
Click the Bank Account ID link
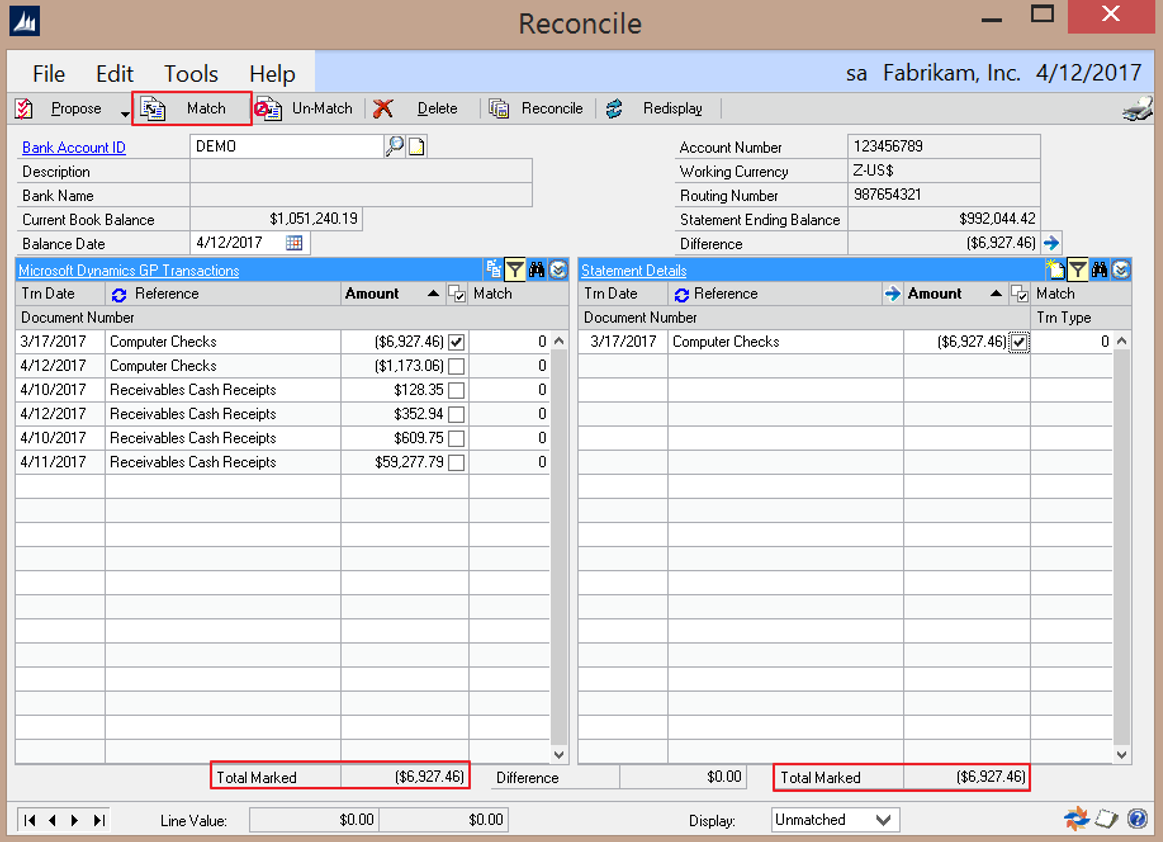(x=74, y=147)
